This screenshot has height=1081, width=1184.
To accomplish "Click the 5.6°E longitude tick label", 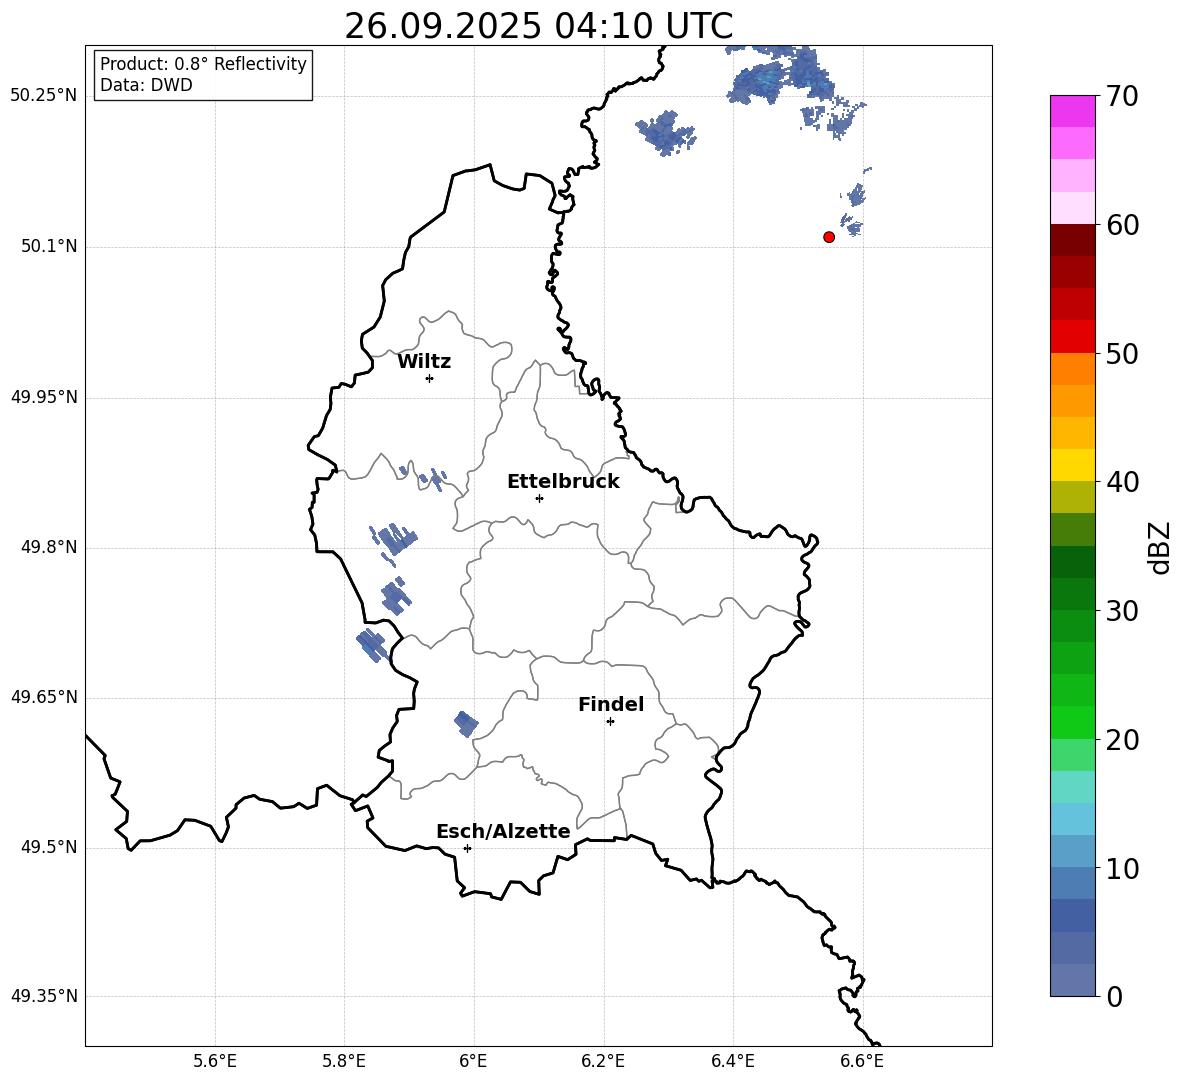I will point(215,1061).
